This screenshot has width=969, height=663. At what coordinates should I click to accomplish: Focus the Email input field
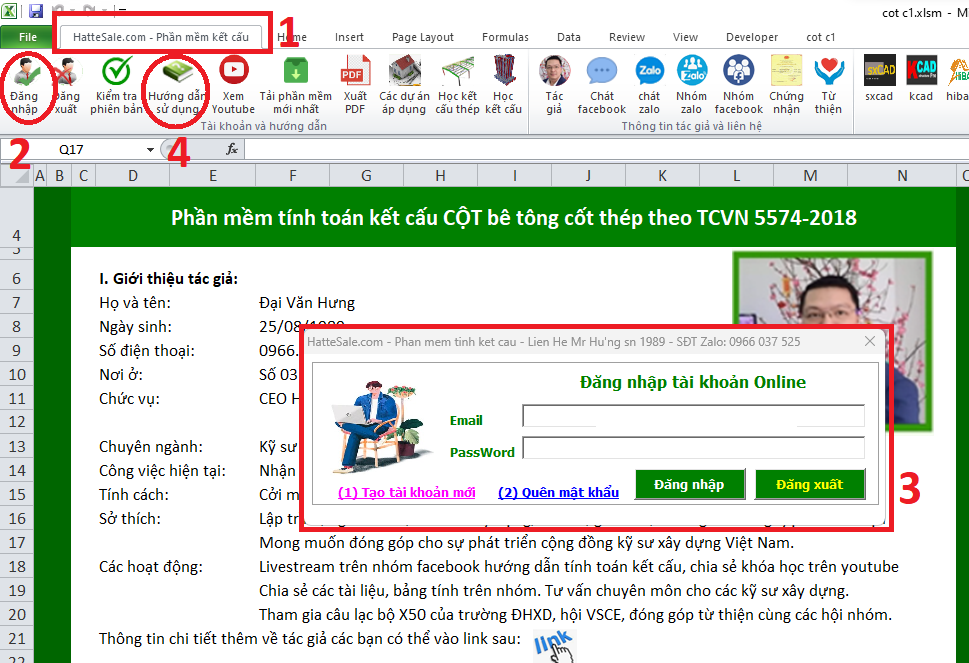pyautogui.click(x=693, y=416)
